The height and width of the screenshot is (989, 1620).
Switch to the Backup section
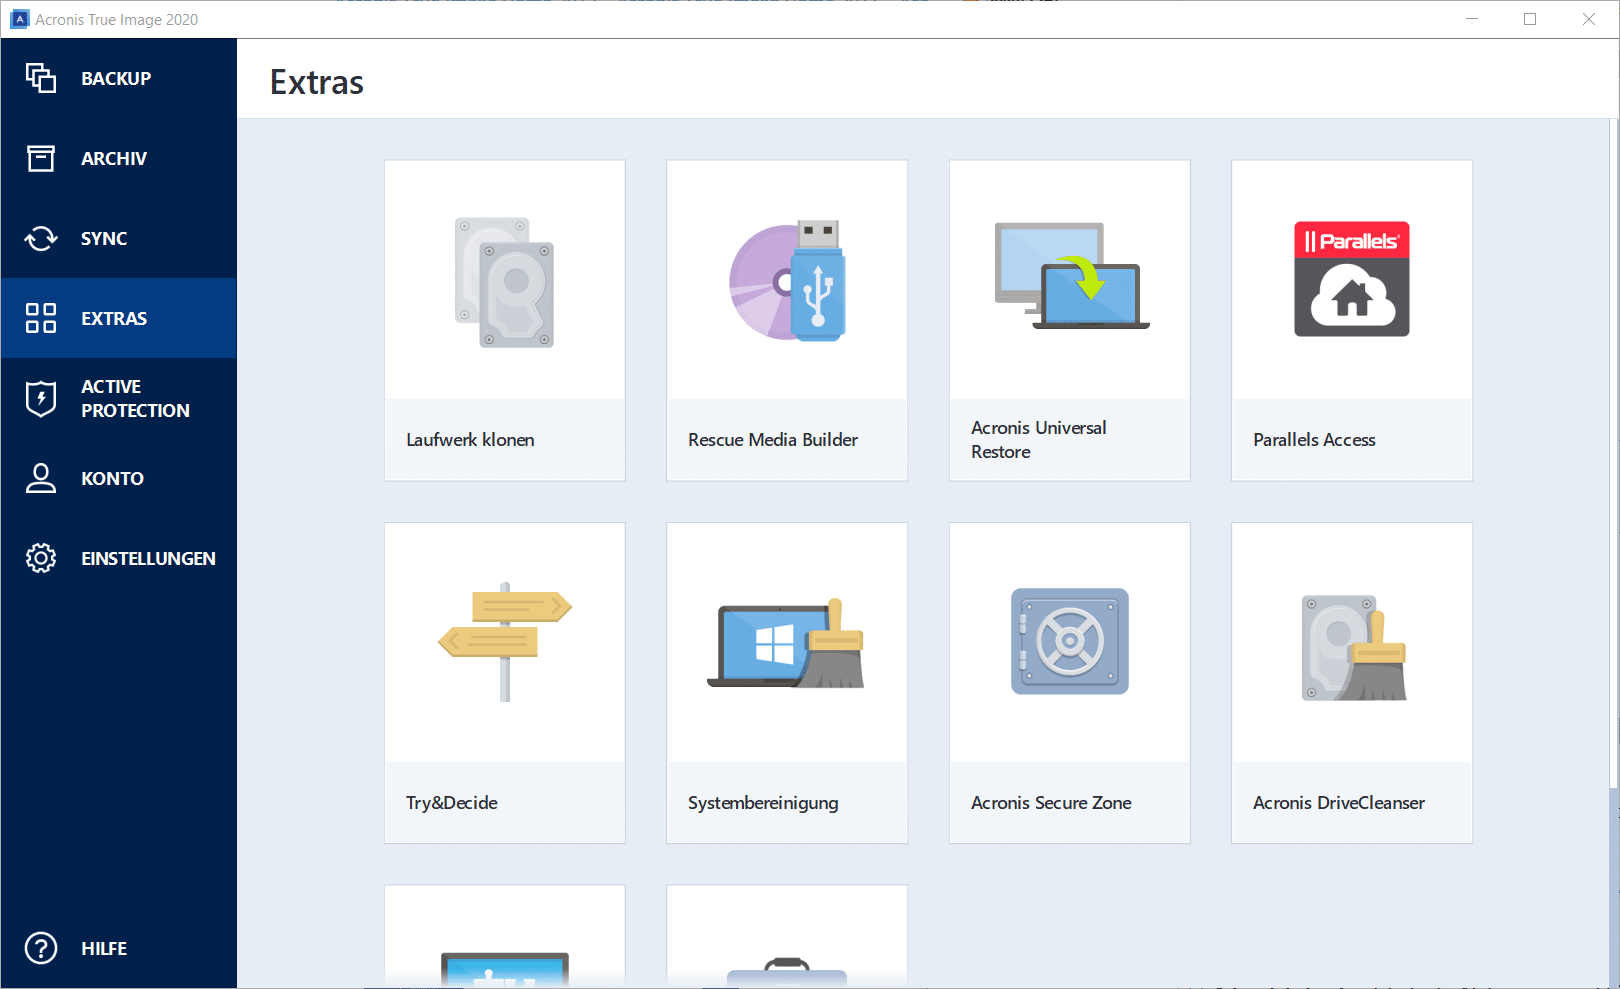(116, 78)
